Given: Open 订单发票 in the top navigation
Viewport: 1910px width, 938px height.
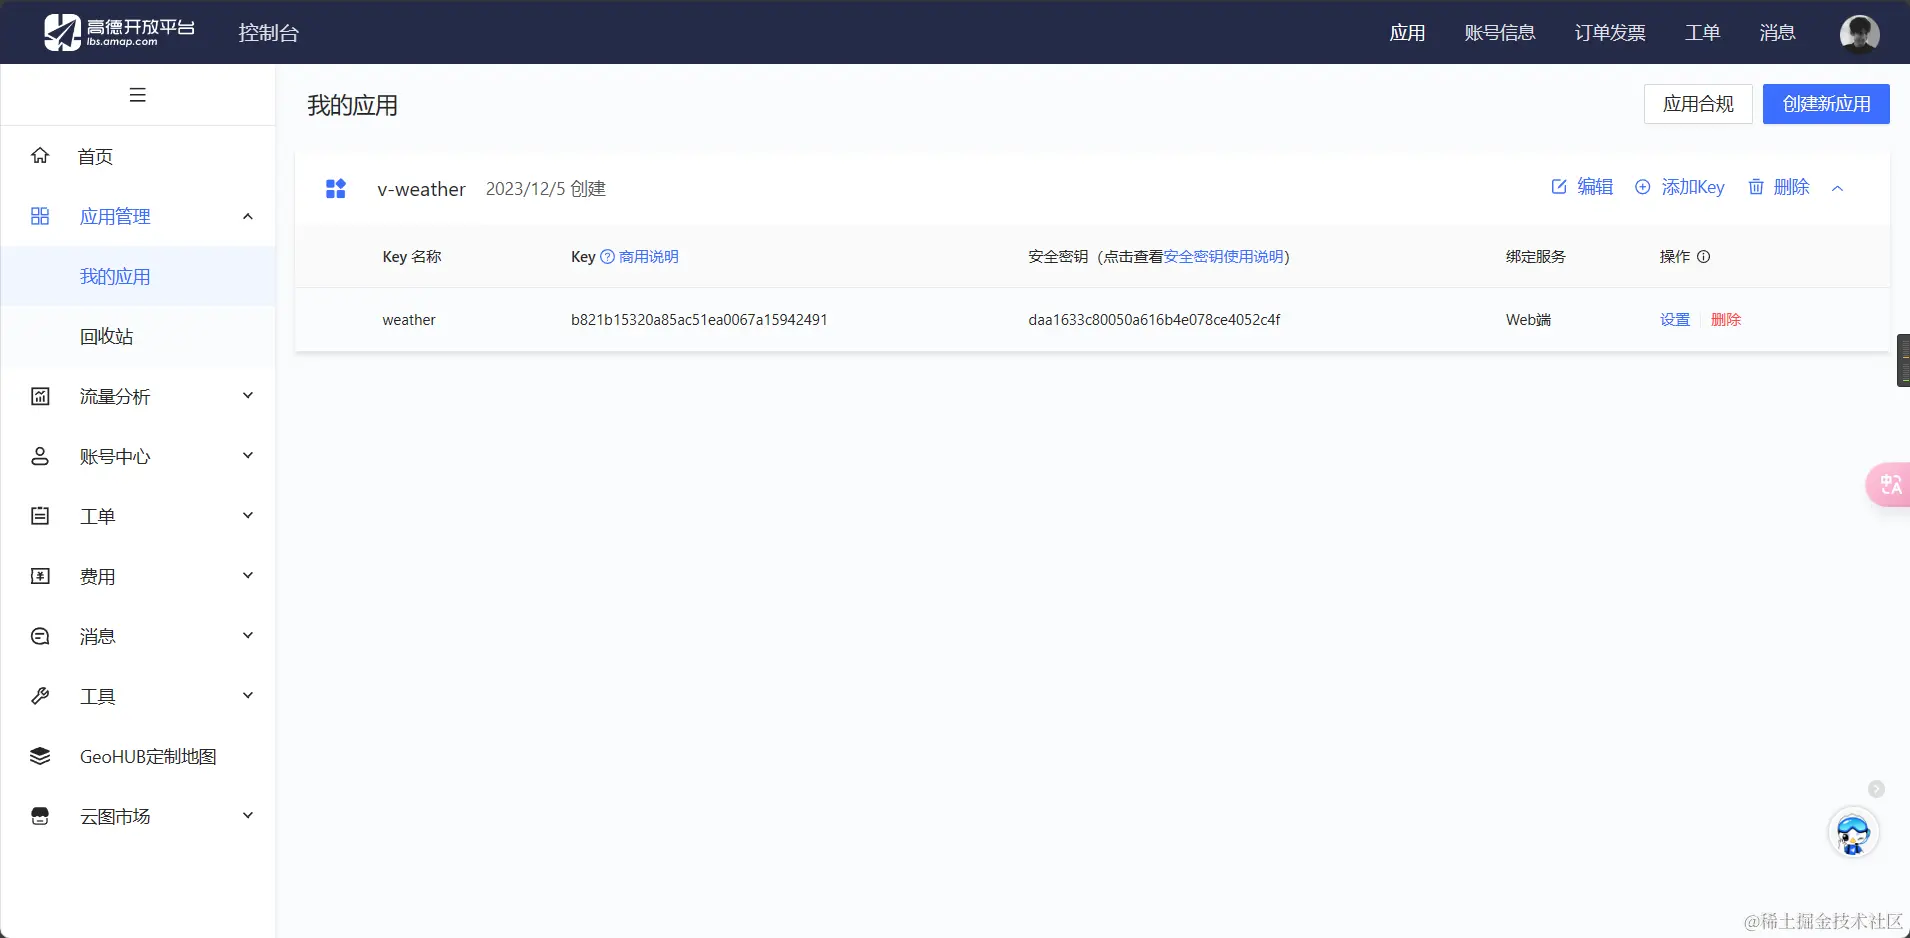Looking at the screenshot, I should (x=1610, y=33).
